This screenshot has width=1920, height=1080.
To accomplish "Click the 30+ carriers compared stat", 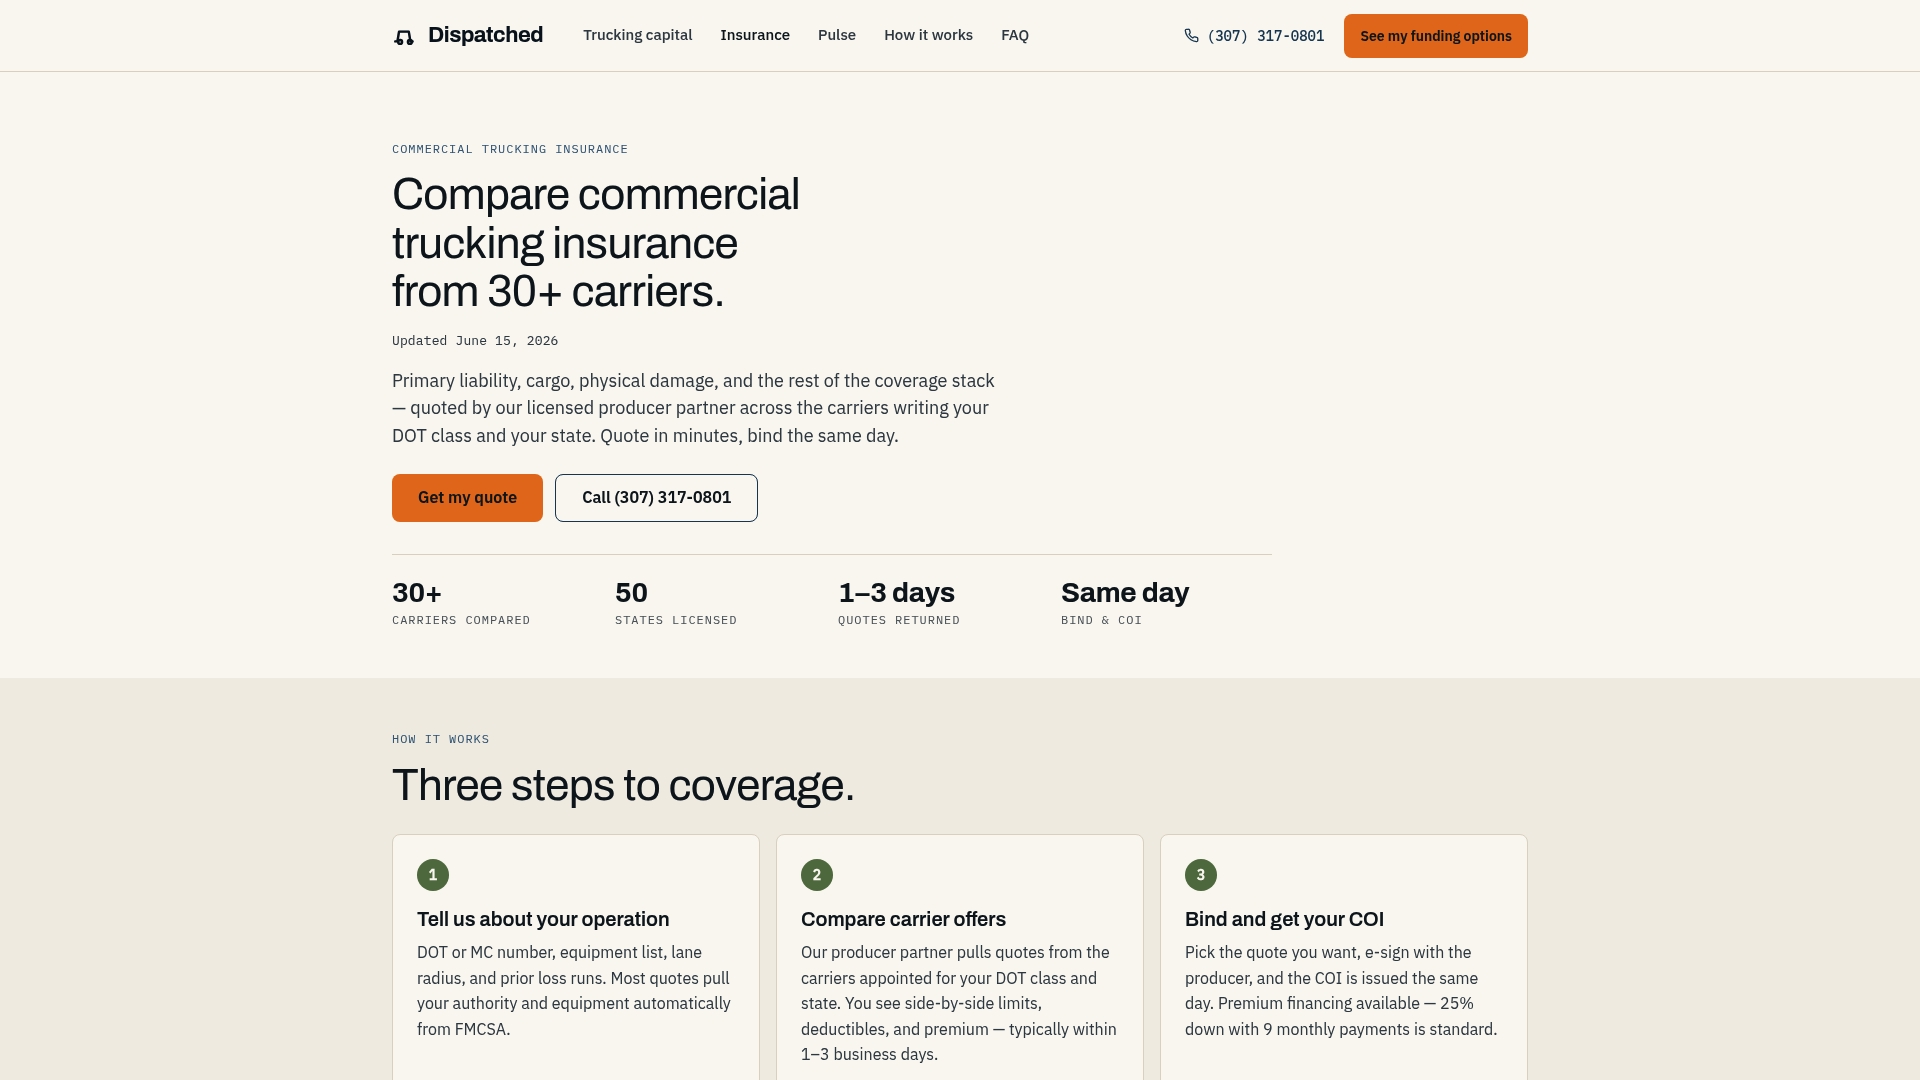I will (461, 603).
